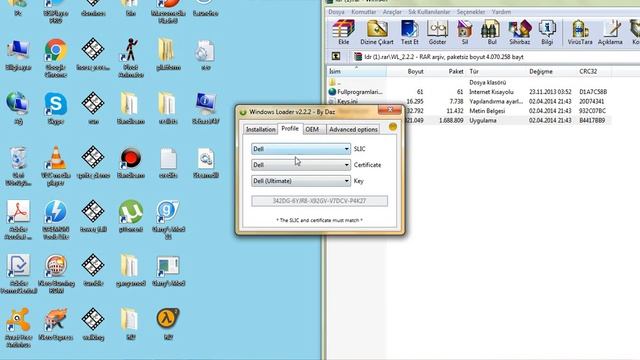640x360 pixels.
Task: Click the VirüsTara scan icon in WinRAR
Action: [580, 32]
